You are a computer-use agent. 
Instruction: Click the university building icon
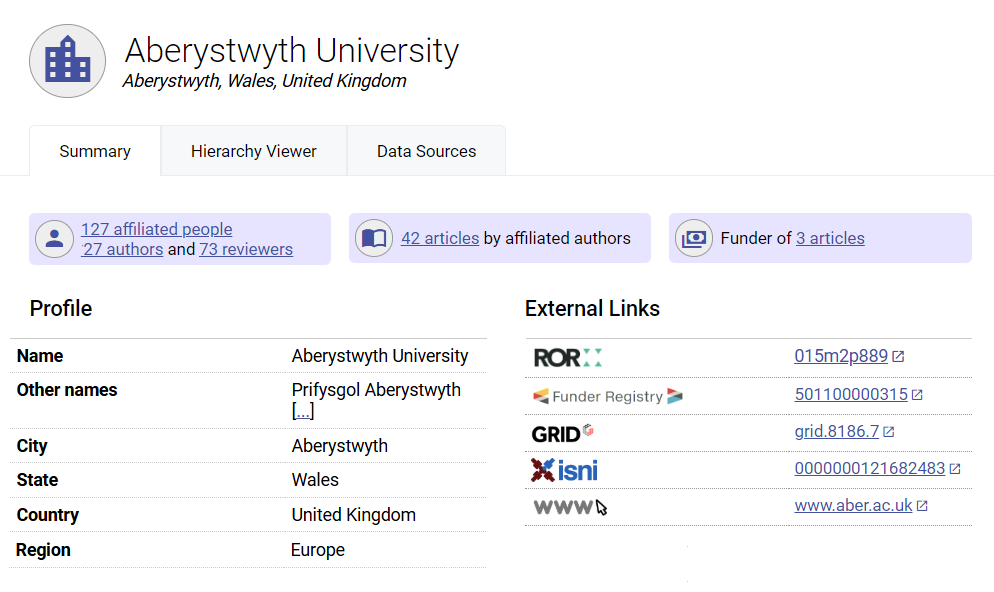67,61
